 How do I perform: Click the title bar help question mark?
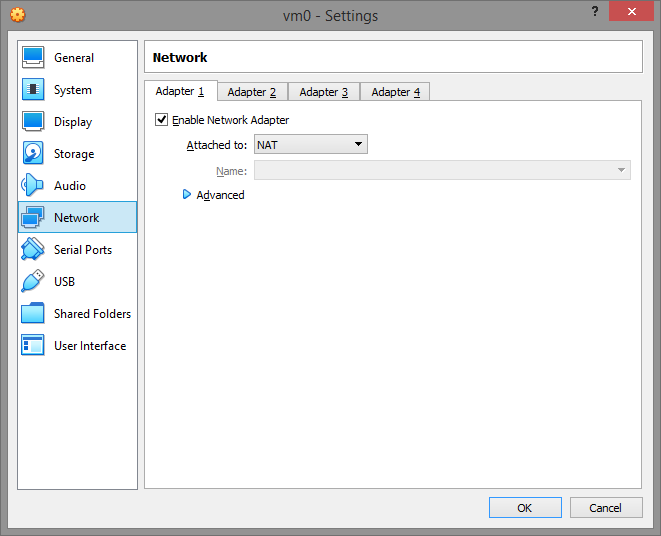pyautogui.click(x=596, y=12)
